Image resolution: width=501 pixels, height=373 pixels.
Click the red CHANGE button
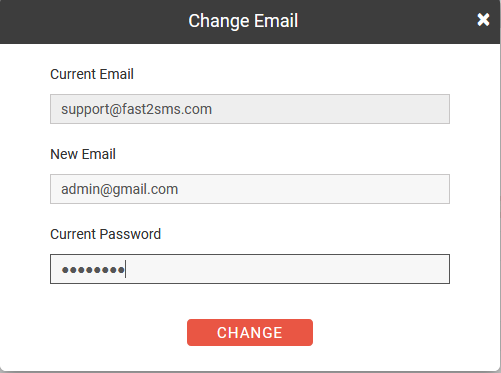click(x=250, y=332)
